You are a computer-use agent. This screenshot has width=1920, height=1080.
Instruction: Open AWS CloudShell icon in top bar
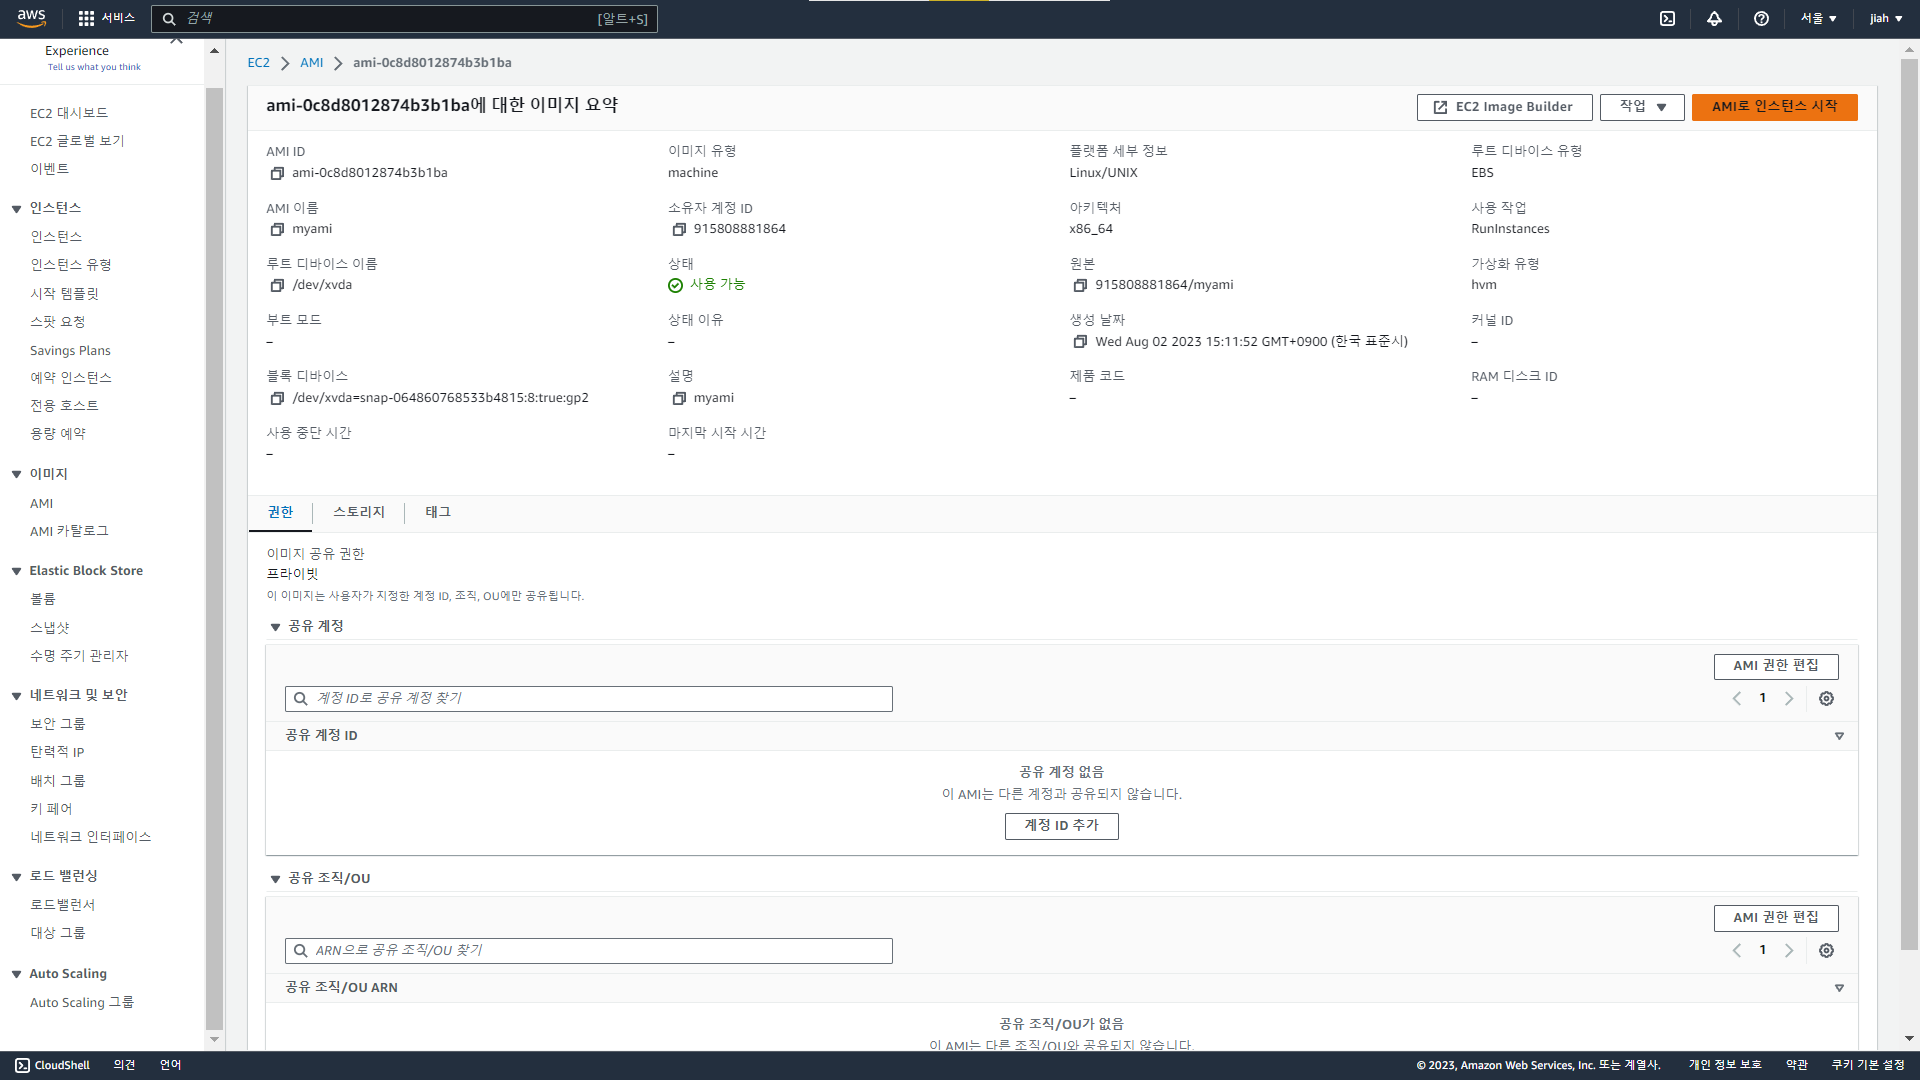pyautogui.click(x=1667, y=18)
